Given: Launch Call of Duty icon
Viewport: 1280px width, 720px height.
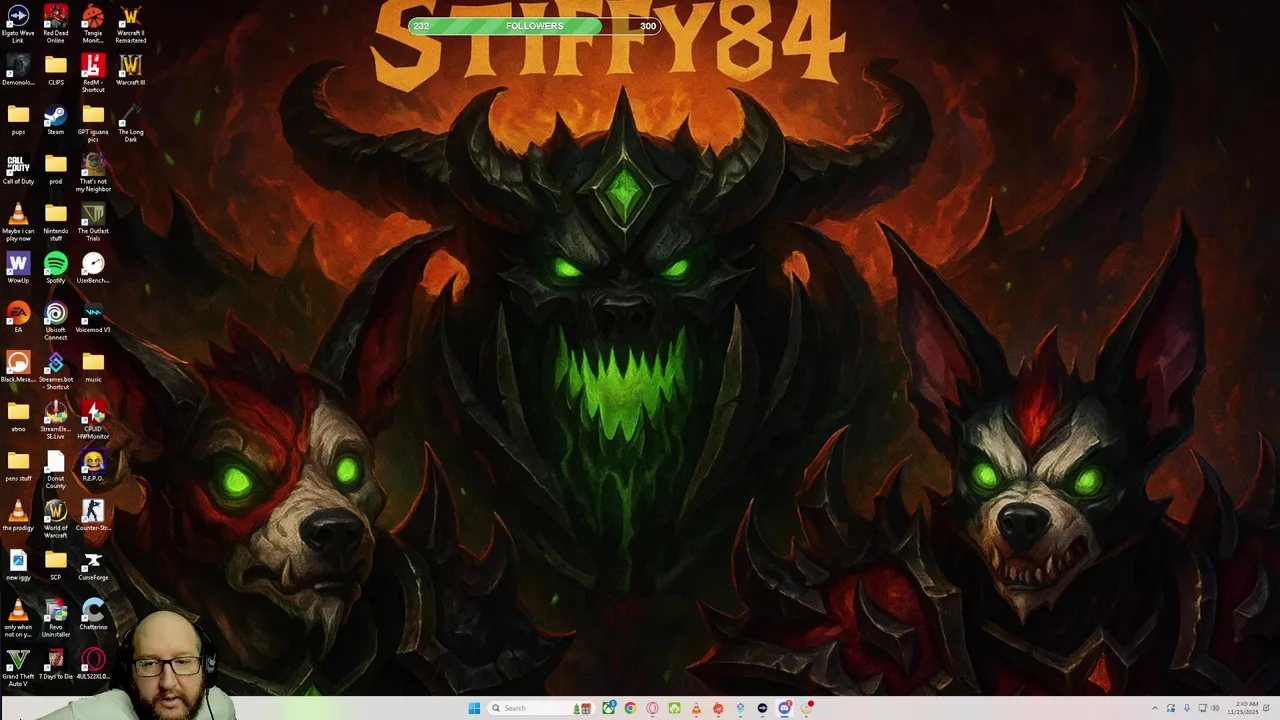Looking at the screenshot, I should pos(18,169).
